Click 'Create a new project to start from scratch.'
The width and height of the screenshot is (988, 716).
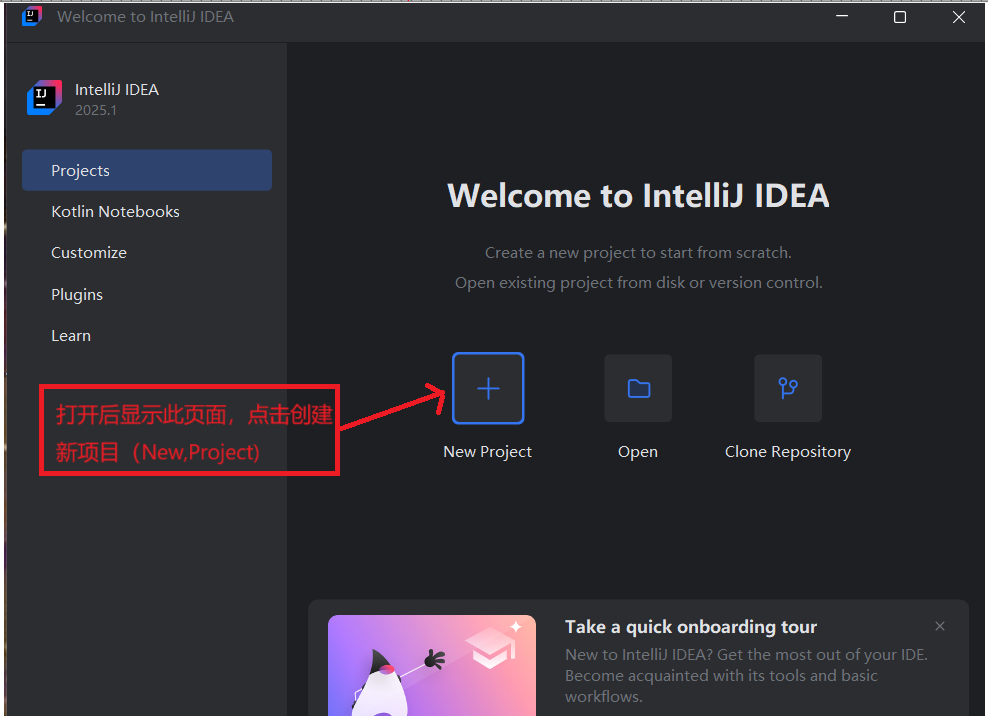coord(638,253)
